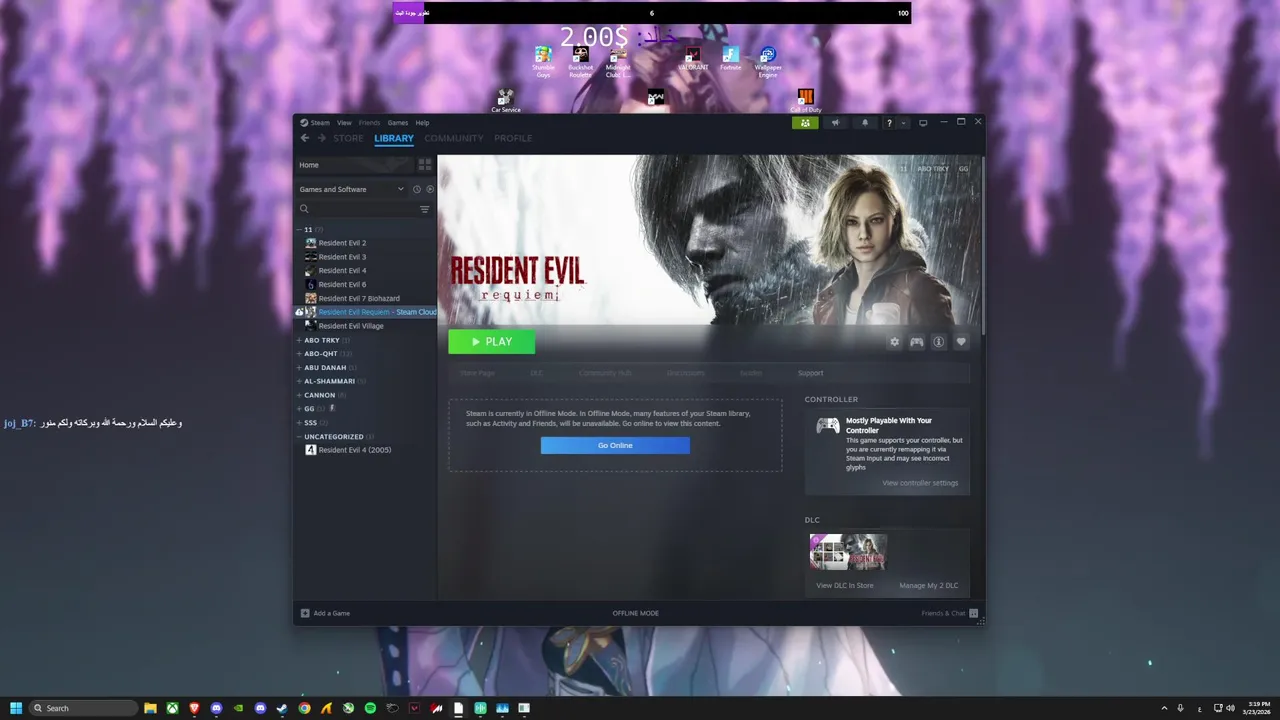The image size is (1280, 720).
Task: Show ready to play games filter icon
Action: 430,189
